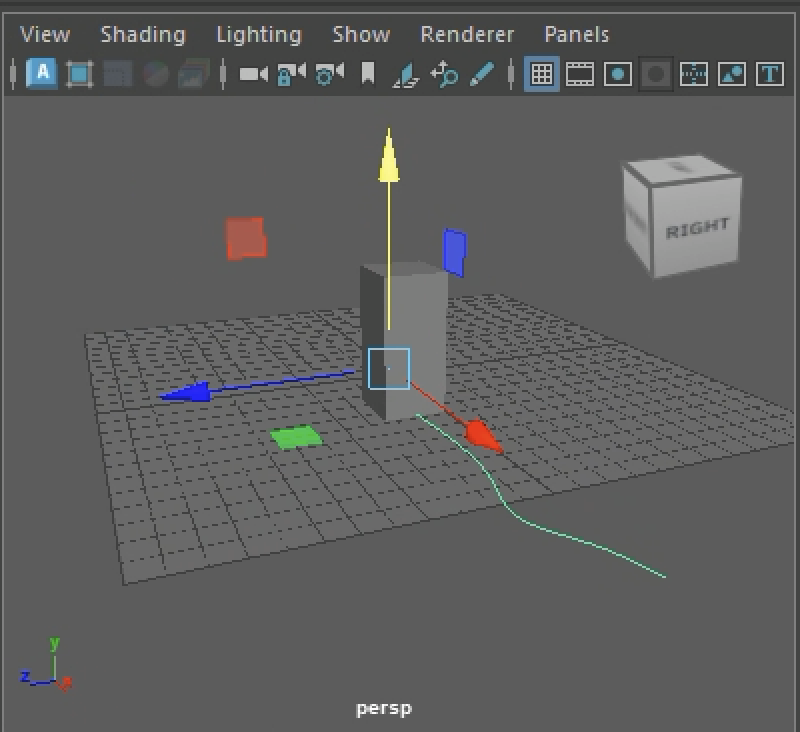Select the grease pencil icon
The height and width of the screenshot is (732, 800).
pos(482,74)
